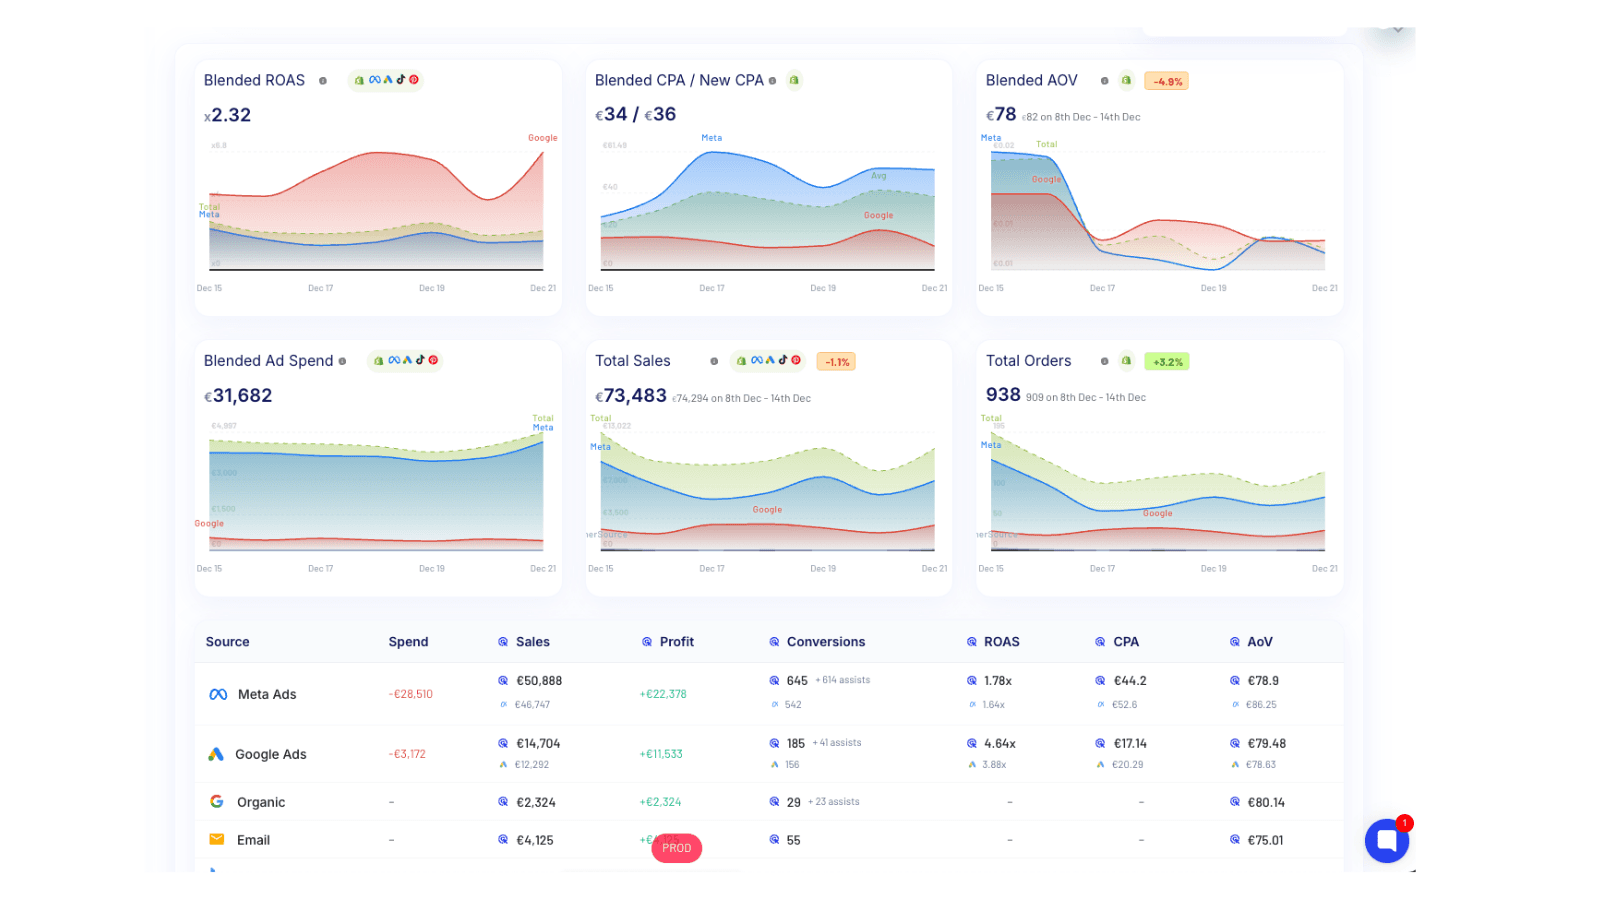The height and width of the screenshot is (900, 1600).
Task: Click the Shopify icon on Blended ROAS card
Action: [x=360, y=79]
